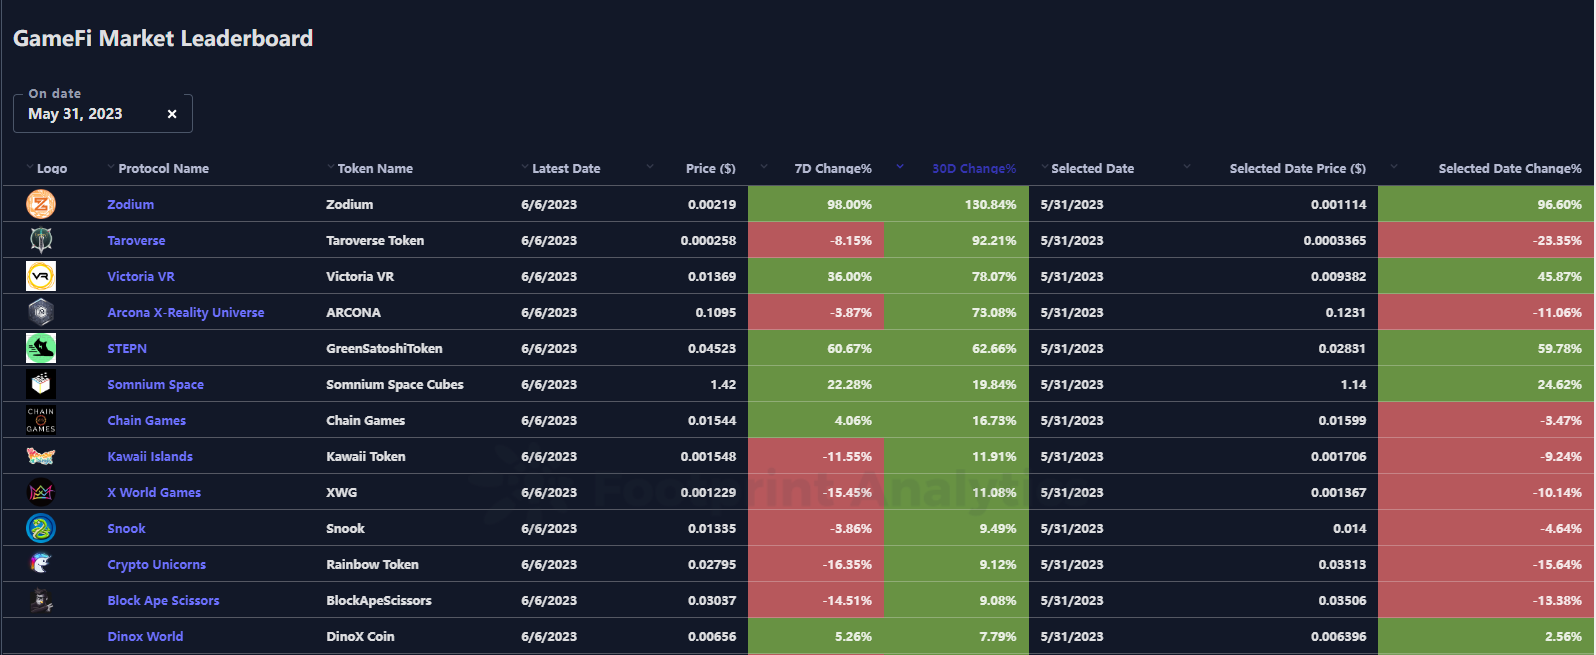
Task: Open the Dinox World protocol link
Action: [145, 637]
